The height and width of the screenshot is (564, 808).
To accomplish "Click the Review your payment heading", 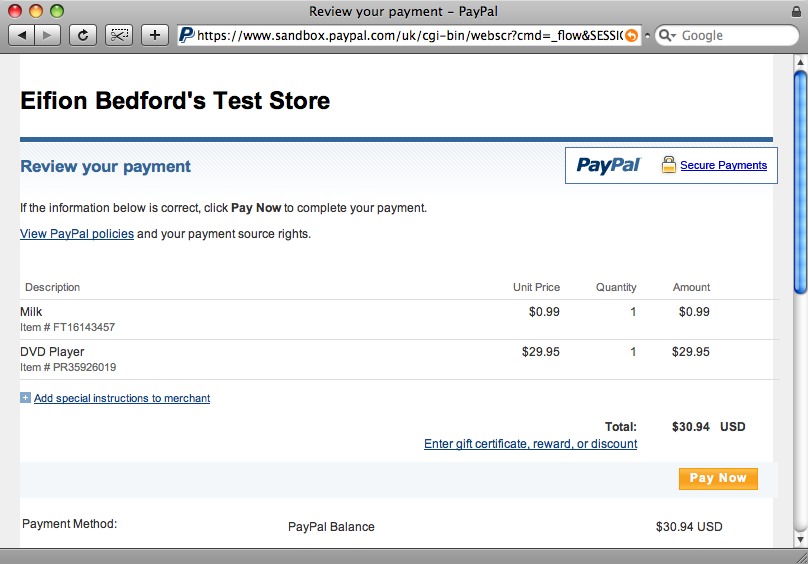I will (x=106, y=167).
